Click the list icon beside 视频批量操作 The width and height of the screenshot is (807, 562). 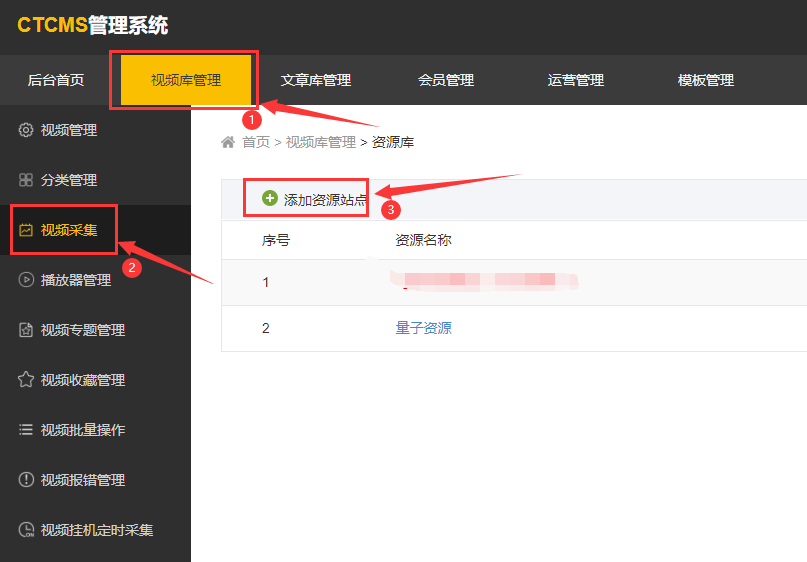pos(26,430)
